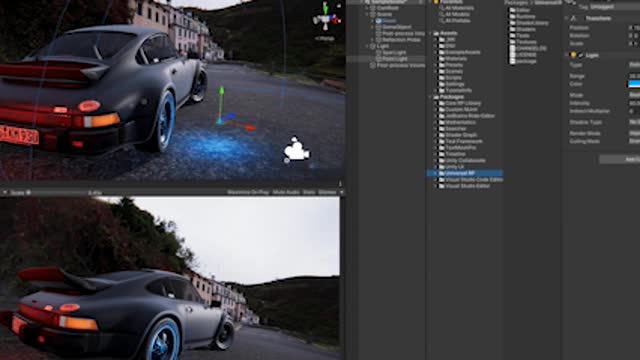Open the Shadow Type dropdown
The image size is (640, 360).
[634, 122]
